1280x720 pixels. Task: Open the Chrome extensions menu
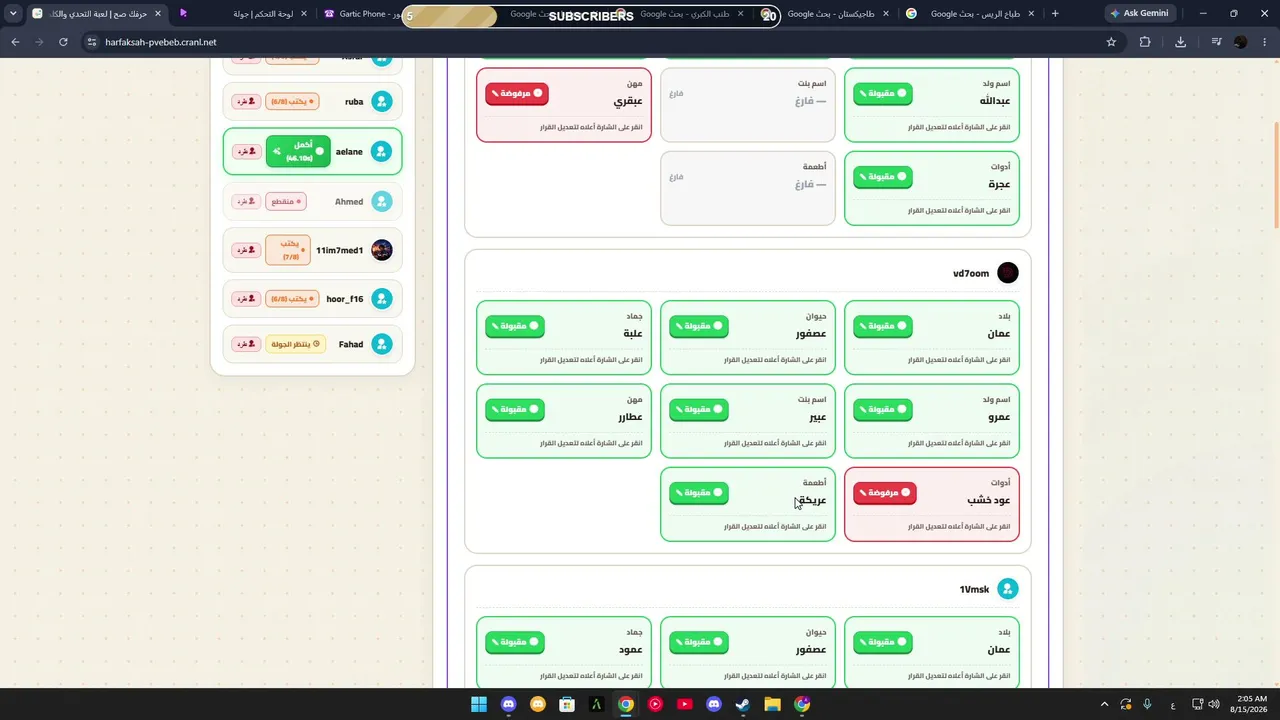[1145, 42]
